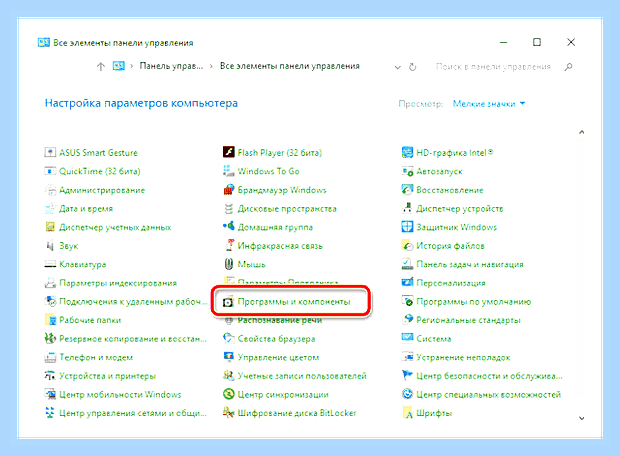
Task: Click the HD-графика Intel icon
Action: (407, 152)
